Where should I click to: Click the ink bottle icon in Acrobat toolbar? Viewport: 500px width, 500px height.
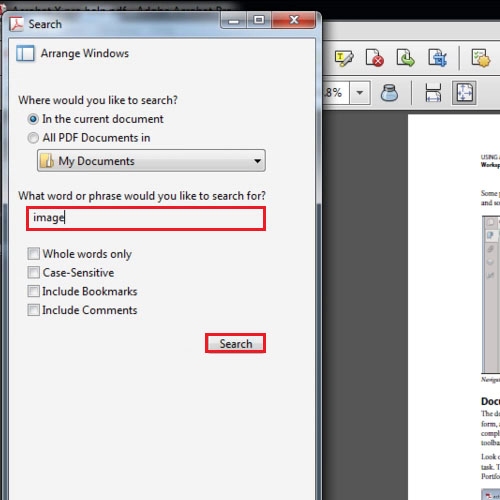tap(389, 93)
